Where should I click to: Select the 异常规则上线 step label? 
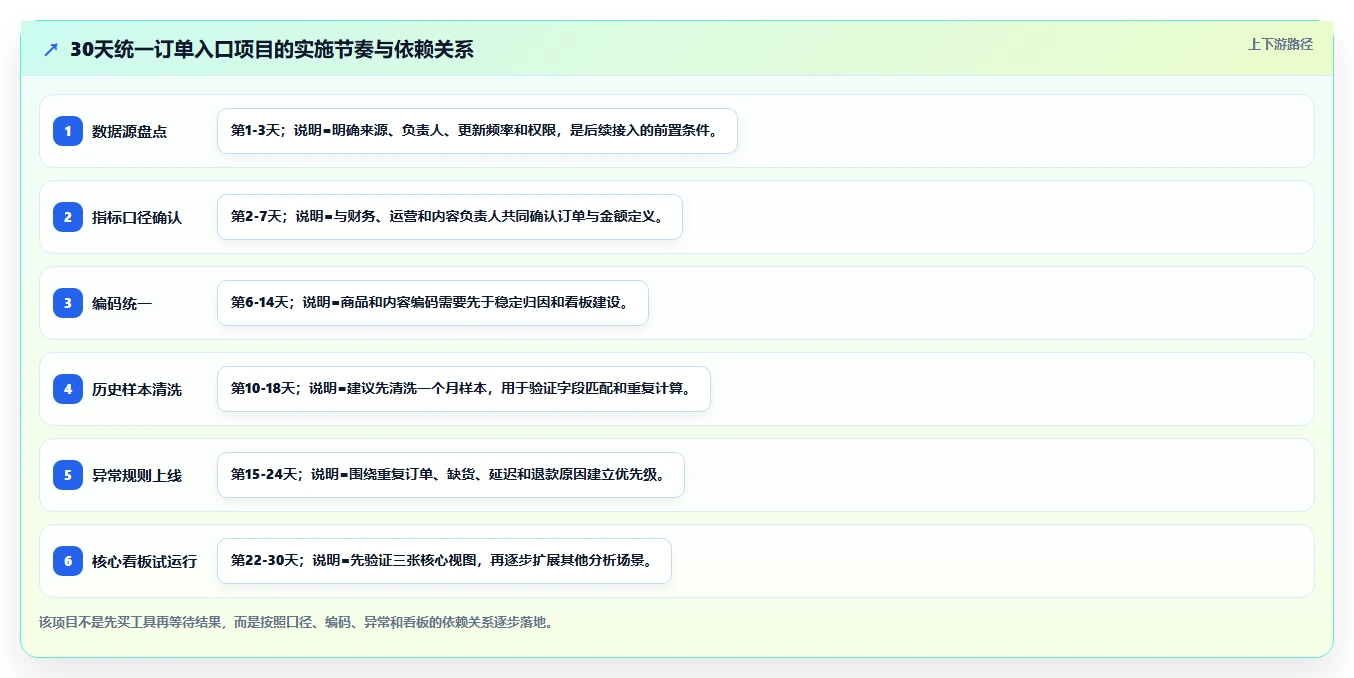[137, 475]
